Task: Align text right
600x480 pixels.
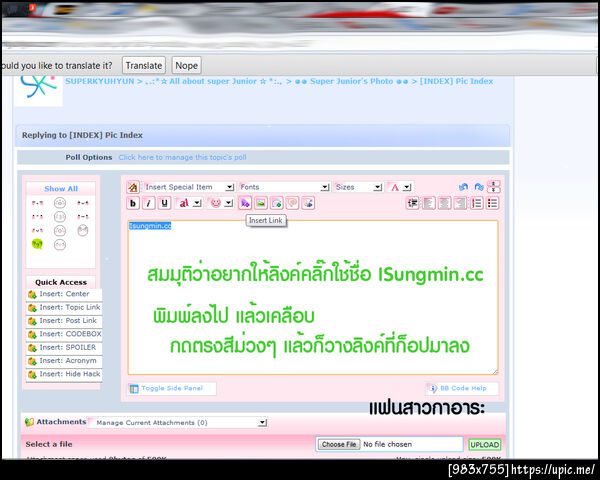Action: 460,203
